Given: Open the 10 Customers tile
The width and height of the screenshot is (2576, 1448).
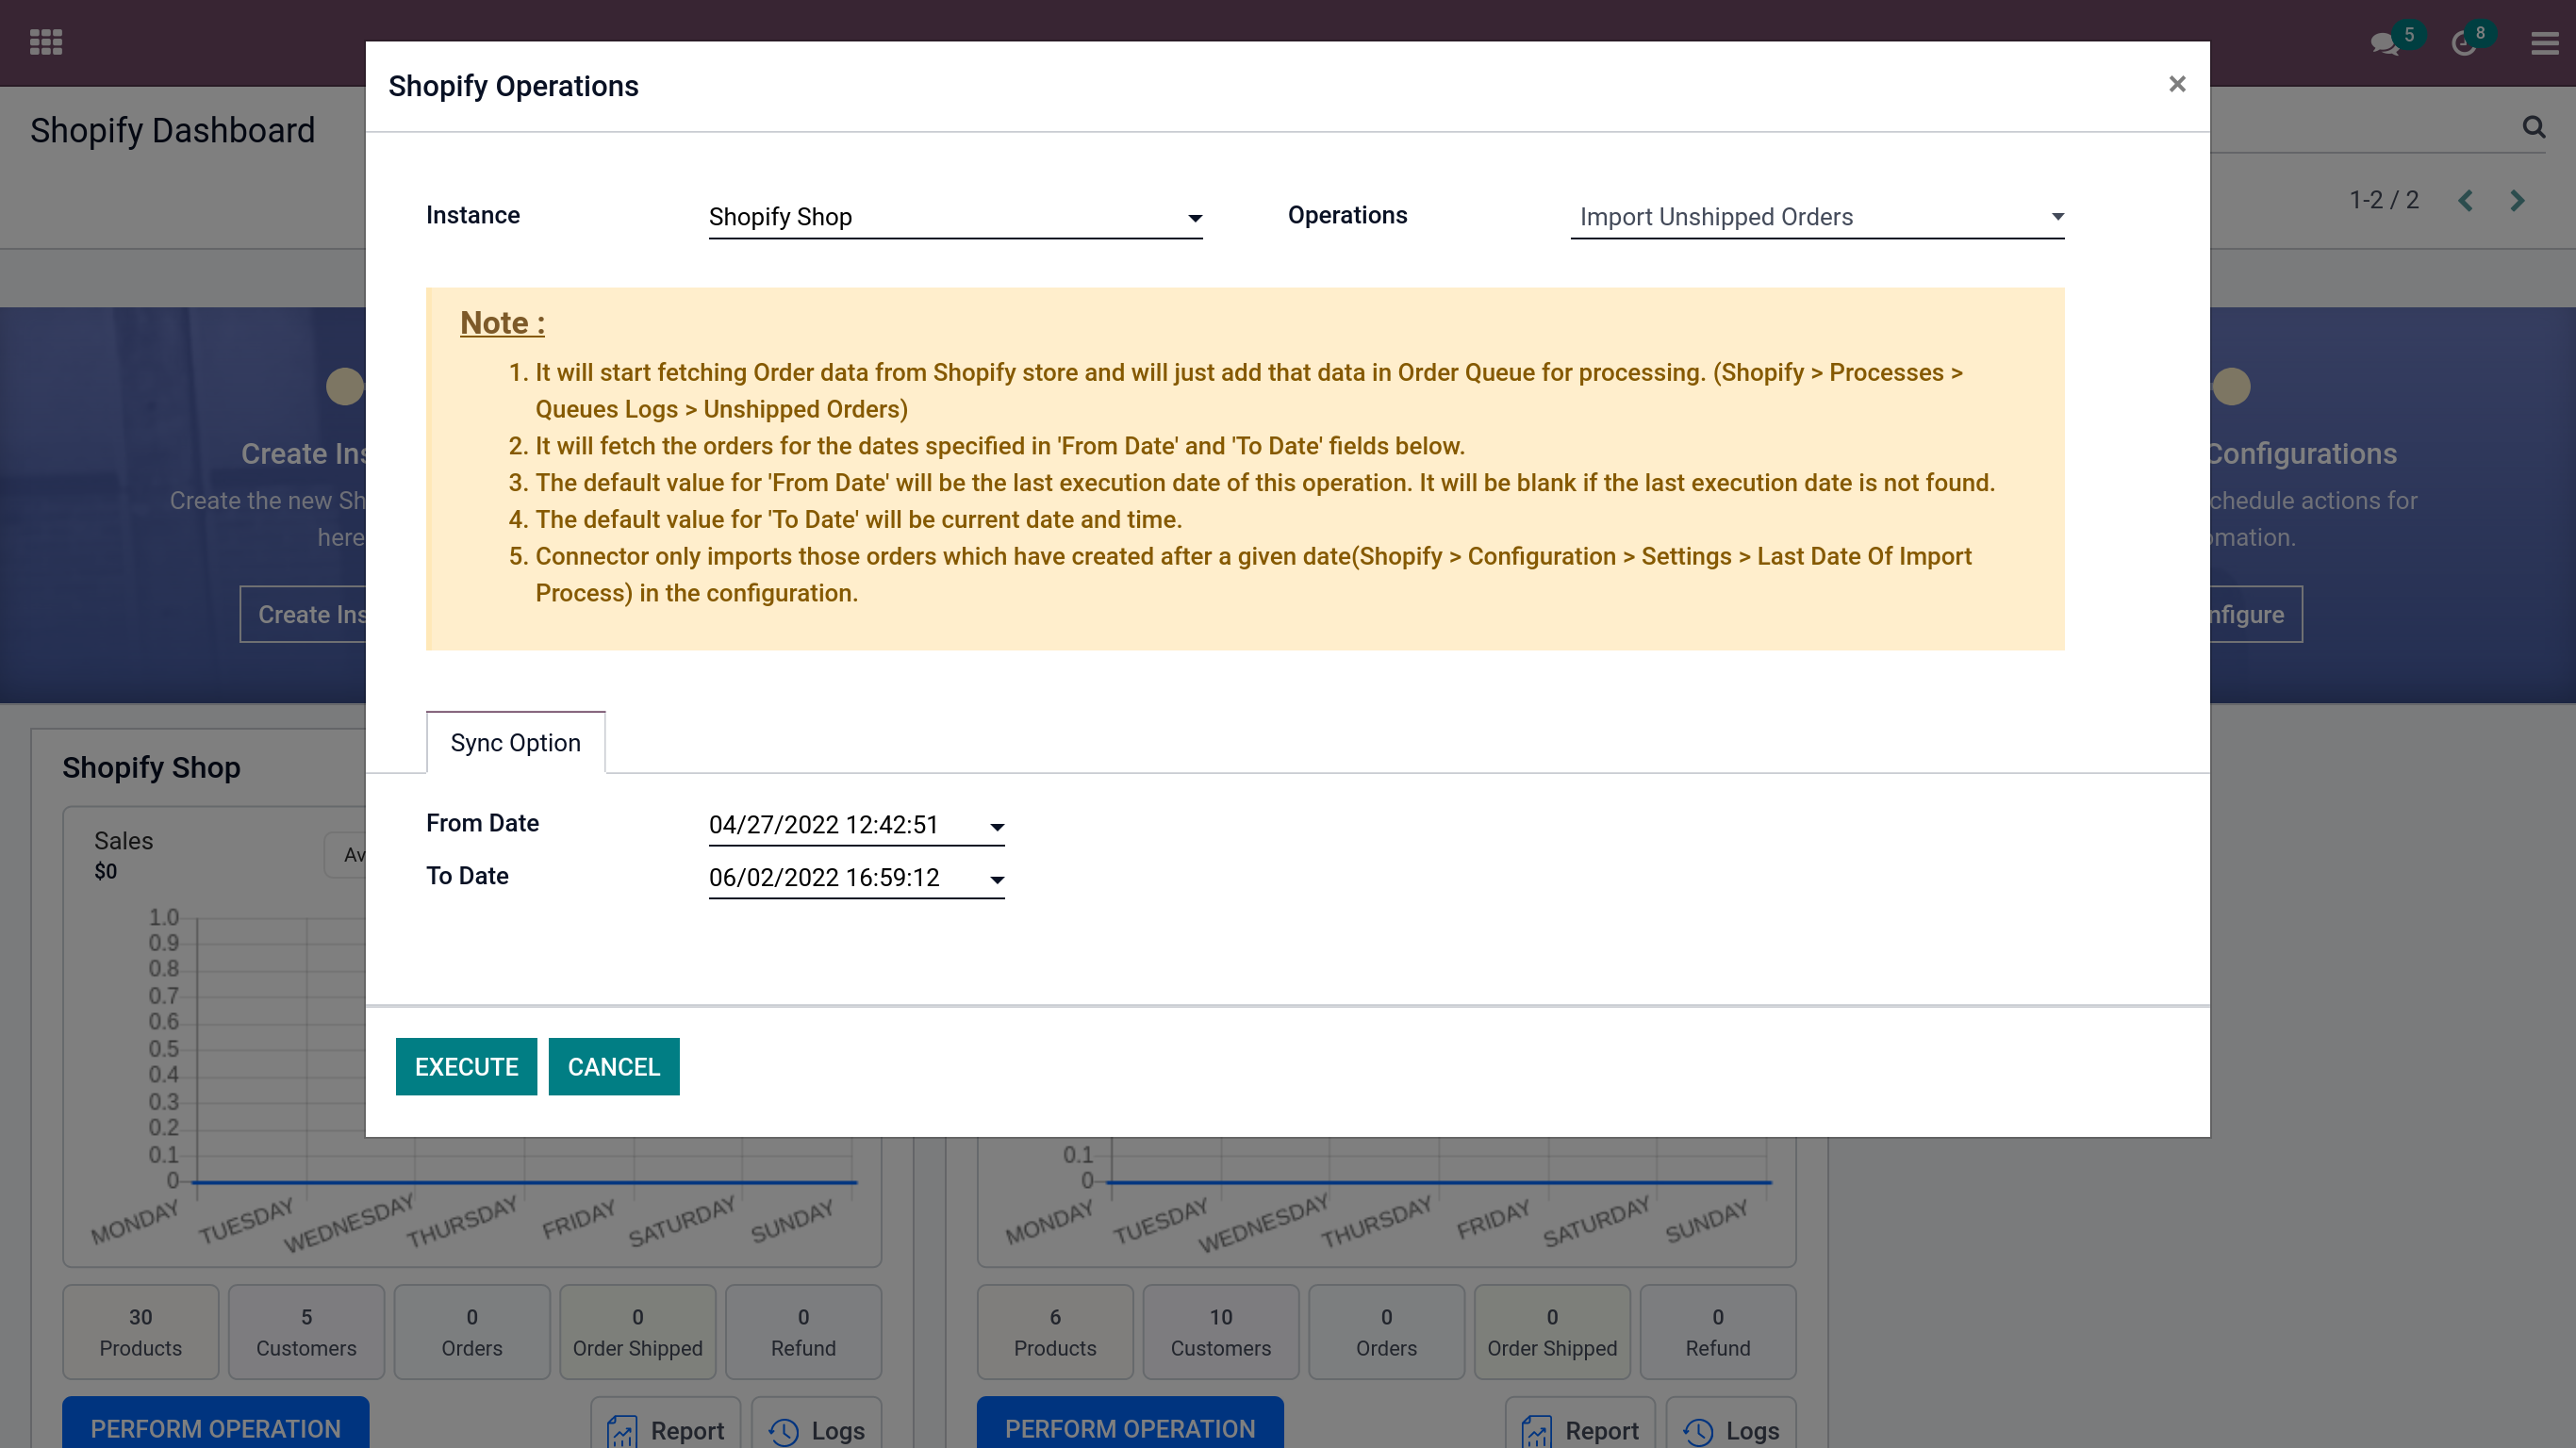Looking at the screenshot, I should click(x=1221, y=1332).
